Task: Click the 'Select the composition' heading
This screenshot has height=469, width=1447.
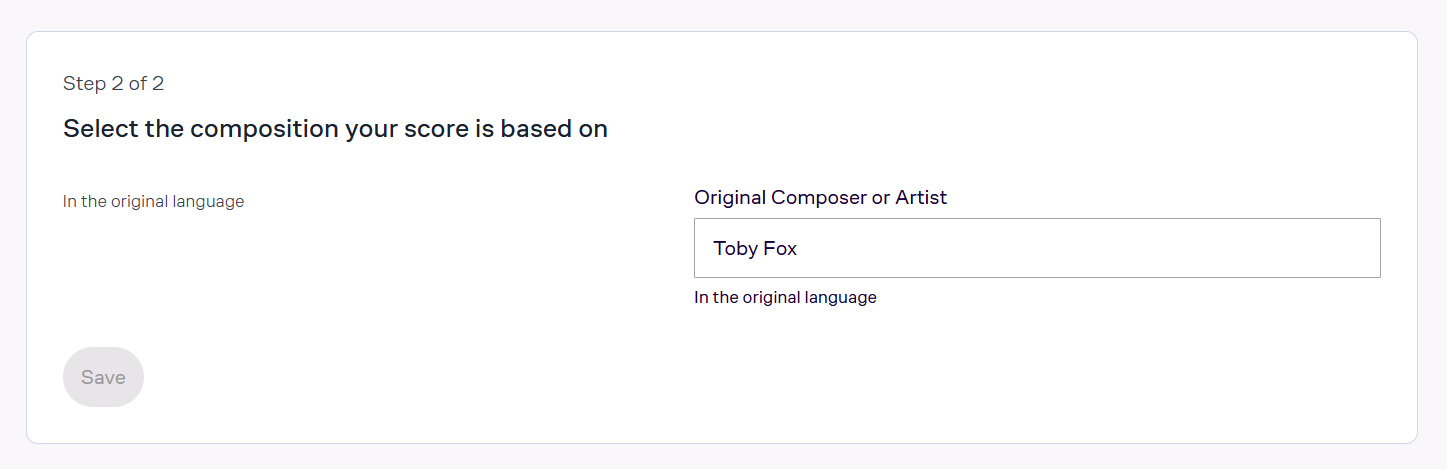Action: click(335, 129)
